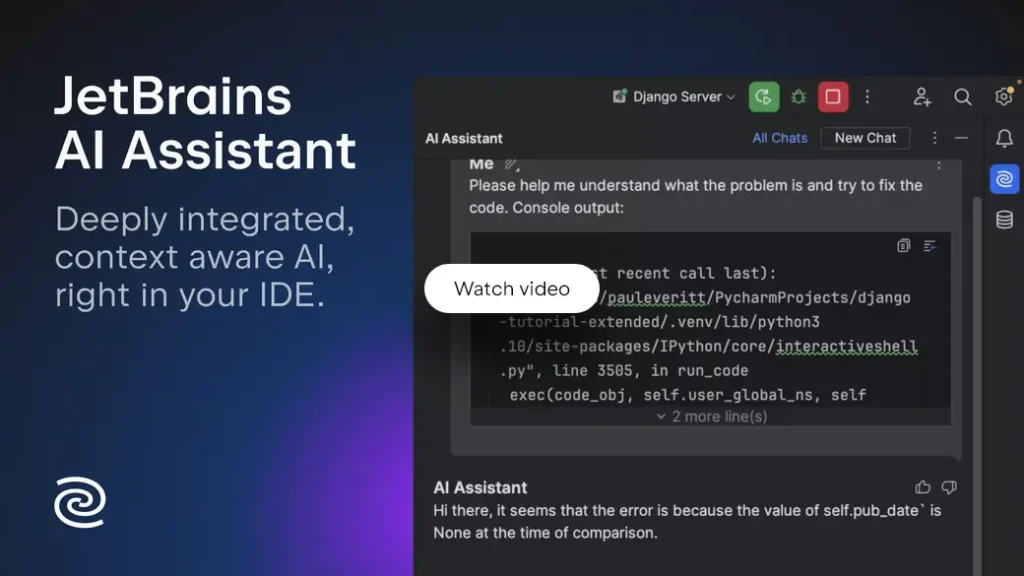This screenshot has width=1024, height=576.
Task: Start a Code With Me session
Action: 922,97
